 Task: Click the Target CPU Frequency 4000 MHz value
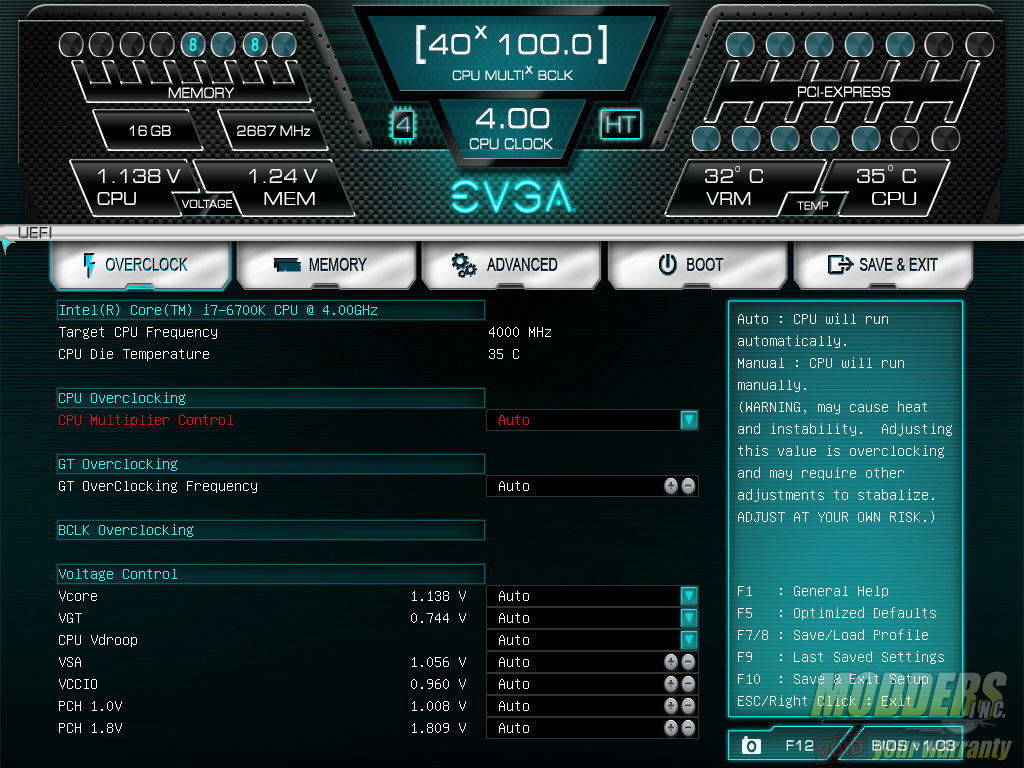click(x=520, y=332)
